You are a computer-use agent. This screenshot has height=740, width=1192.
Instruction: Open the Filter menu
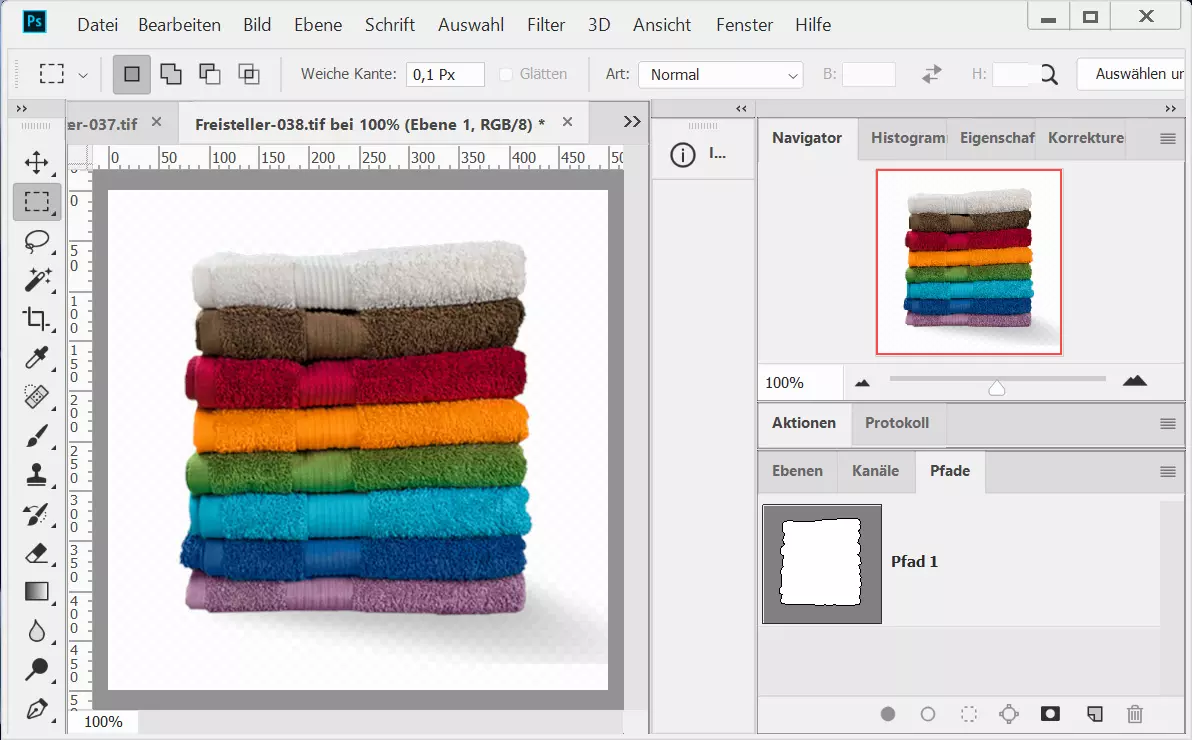coord(546,25)
